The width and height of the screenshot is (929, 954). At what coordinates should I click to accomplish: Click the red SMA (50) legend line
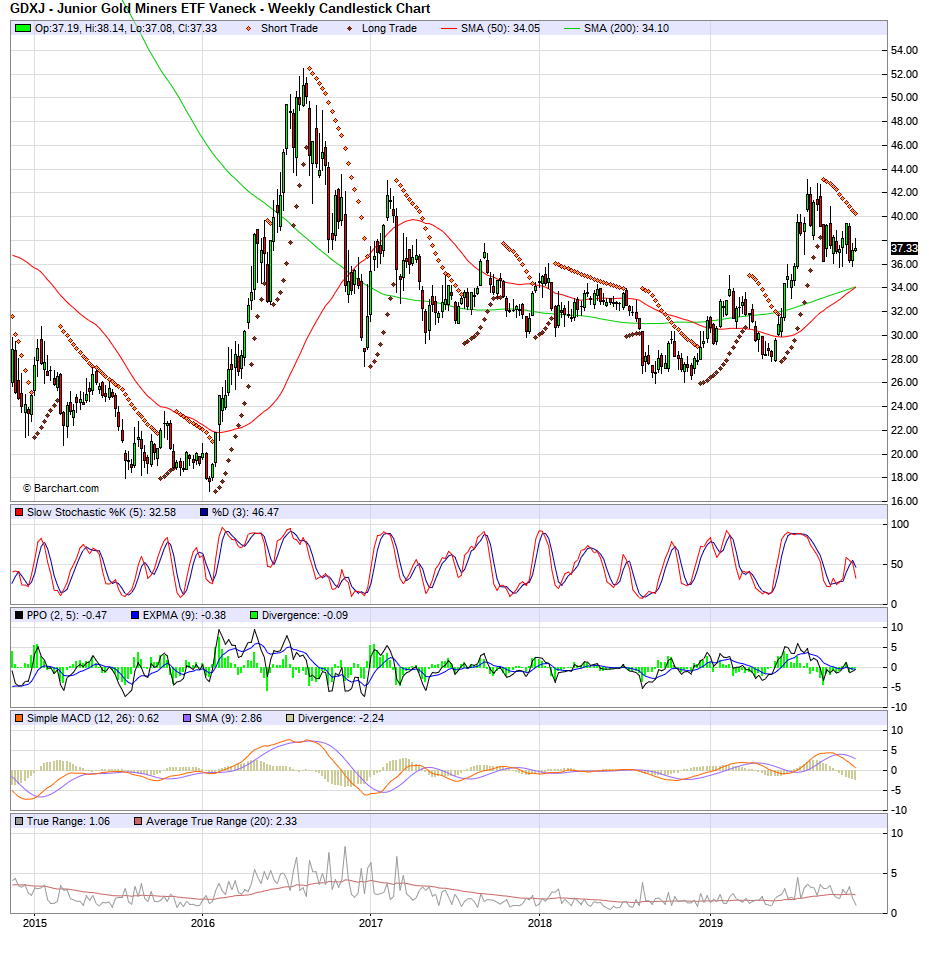[x=449, y=29]
